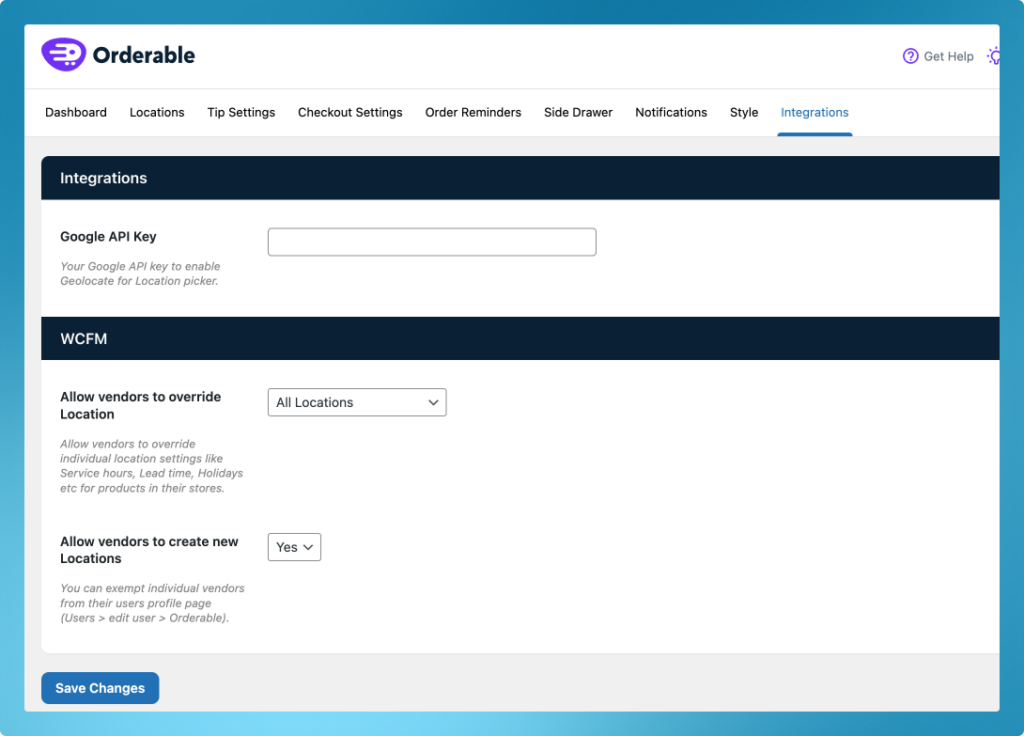Open the Side Drawer tab
1024x736 pixels.
(578, 112)
